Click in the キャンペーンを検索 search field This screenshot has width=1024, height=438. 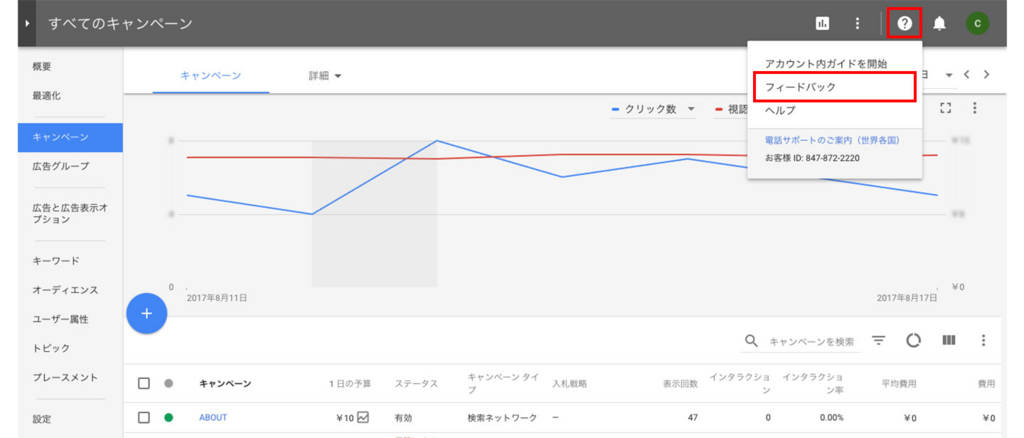coord(811,341)
